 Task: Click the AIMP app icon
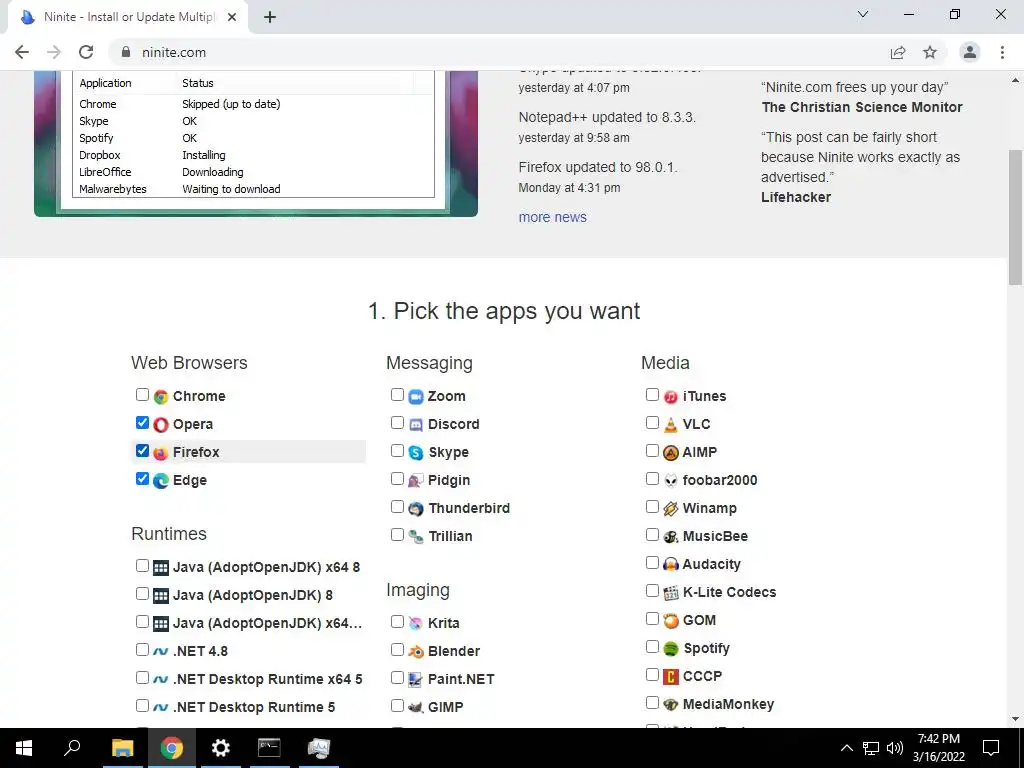click(x=671, y=453)
